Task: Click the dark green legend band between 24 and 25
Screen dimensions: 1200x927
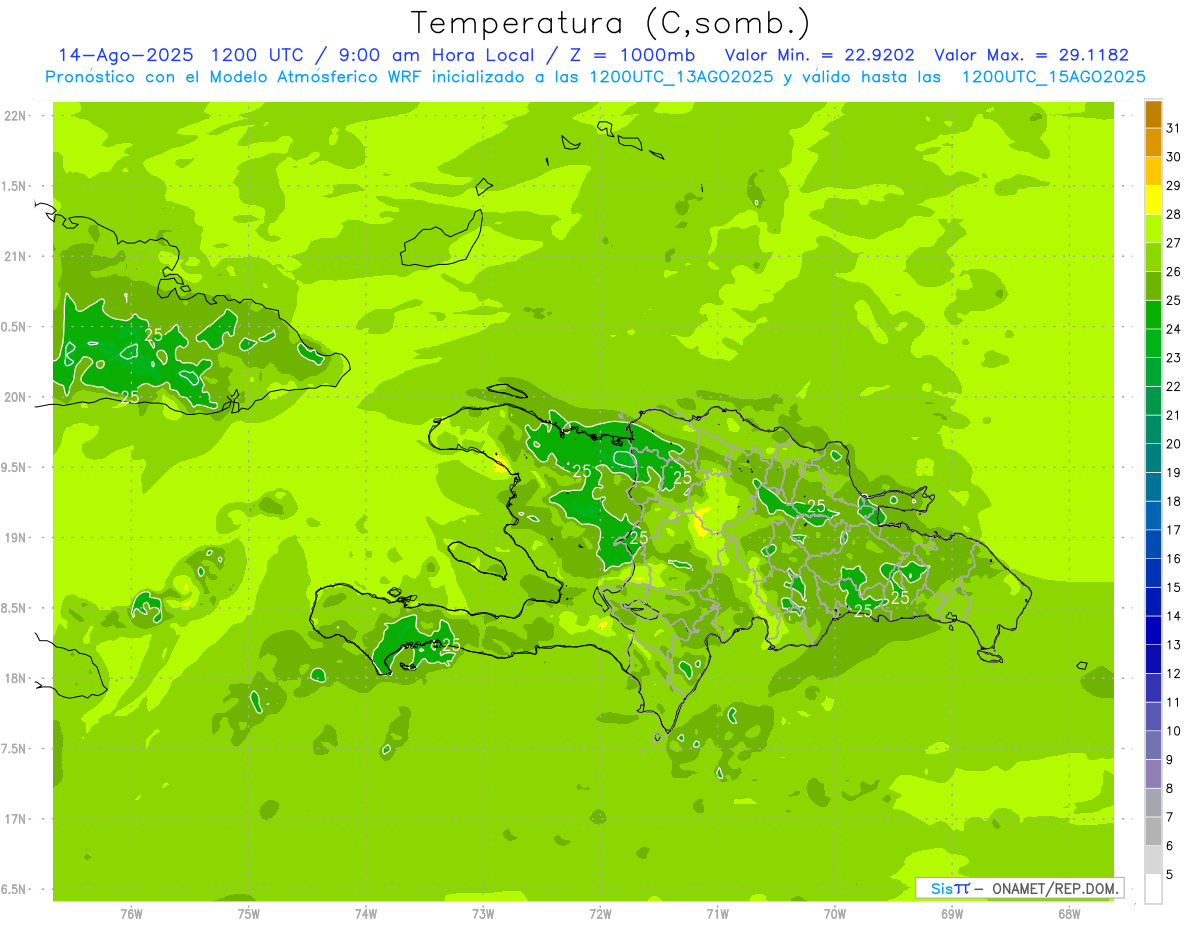Action: point(1153,315)
